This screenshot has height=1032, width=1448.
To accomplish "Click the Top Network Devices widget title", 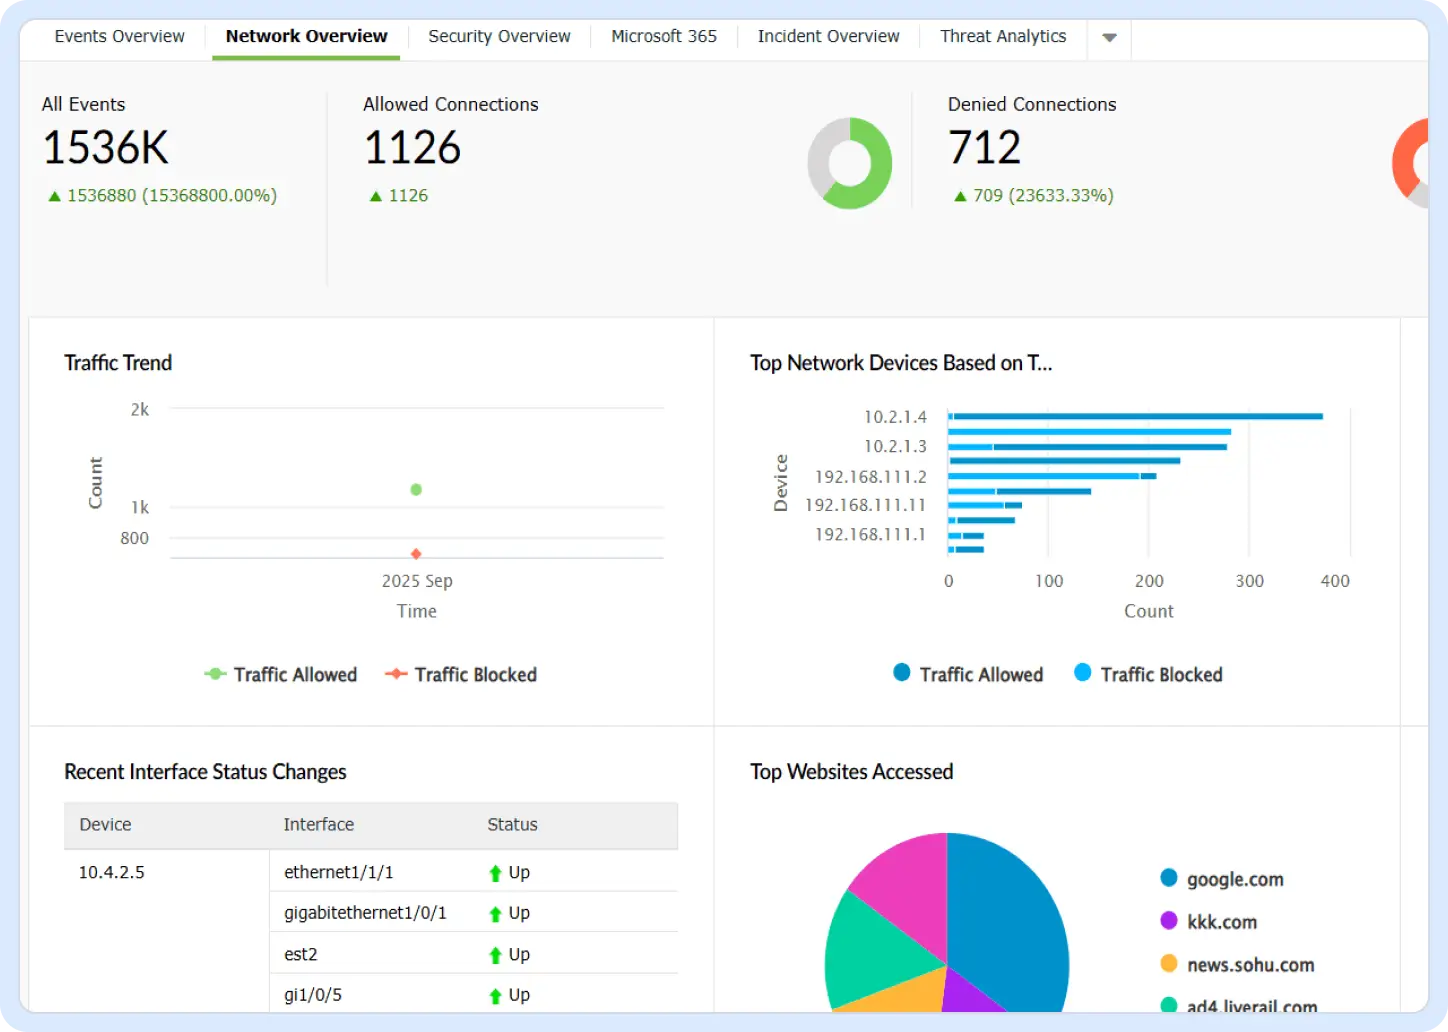I will point(901,363).
